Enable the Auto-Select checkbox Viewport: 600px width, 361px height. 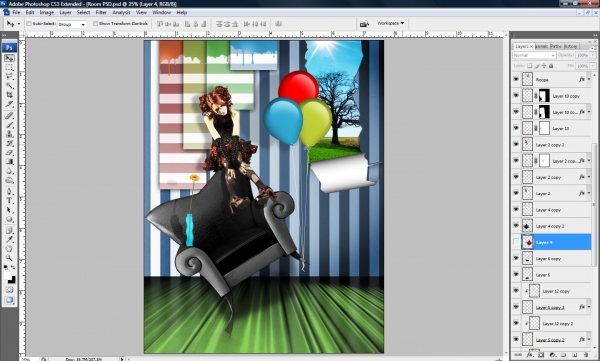point(29,24)
